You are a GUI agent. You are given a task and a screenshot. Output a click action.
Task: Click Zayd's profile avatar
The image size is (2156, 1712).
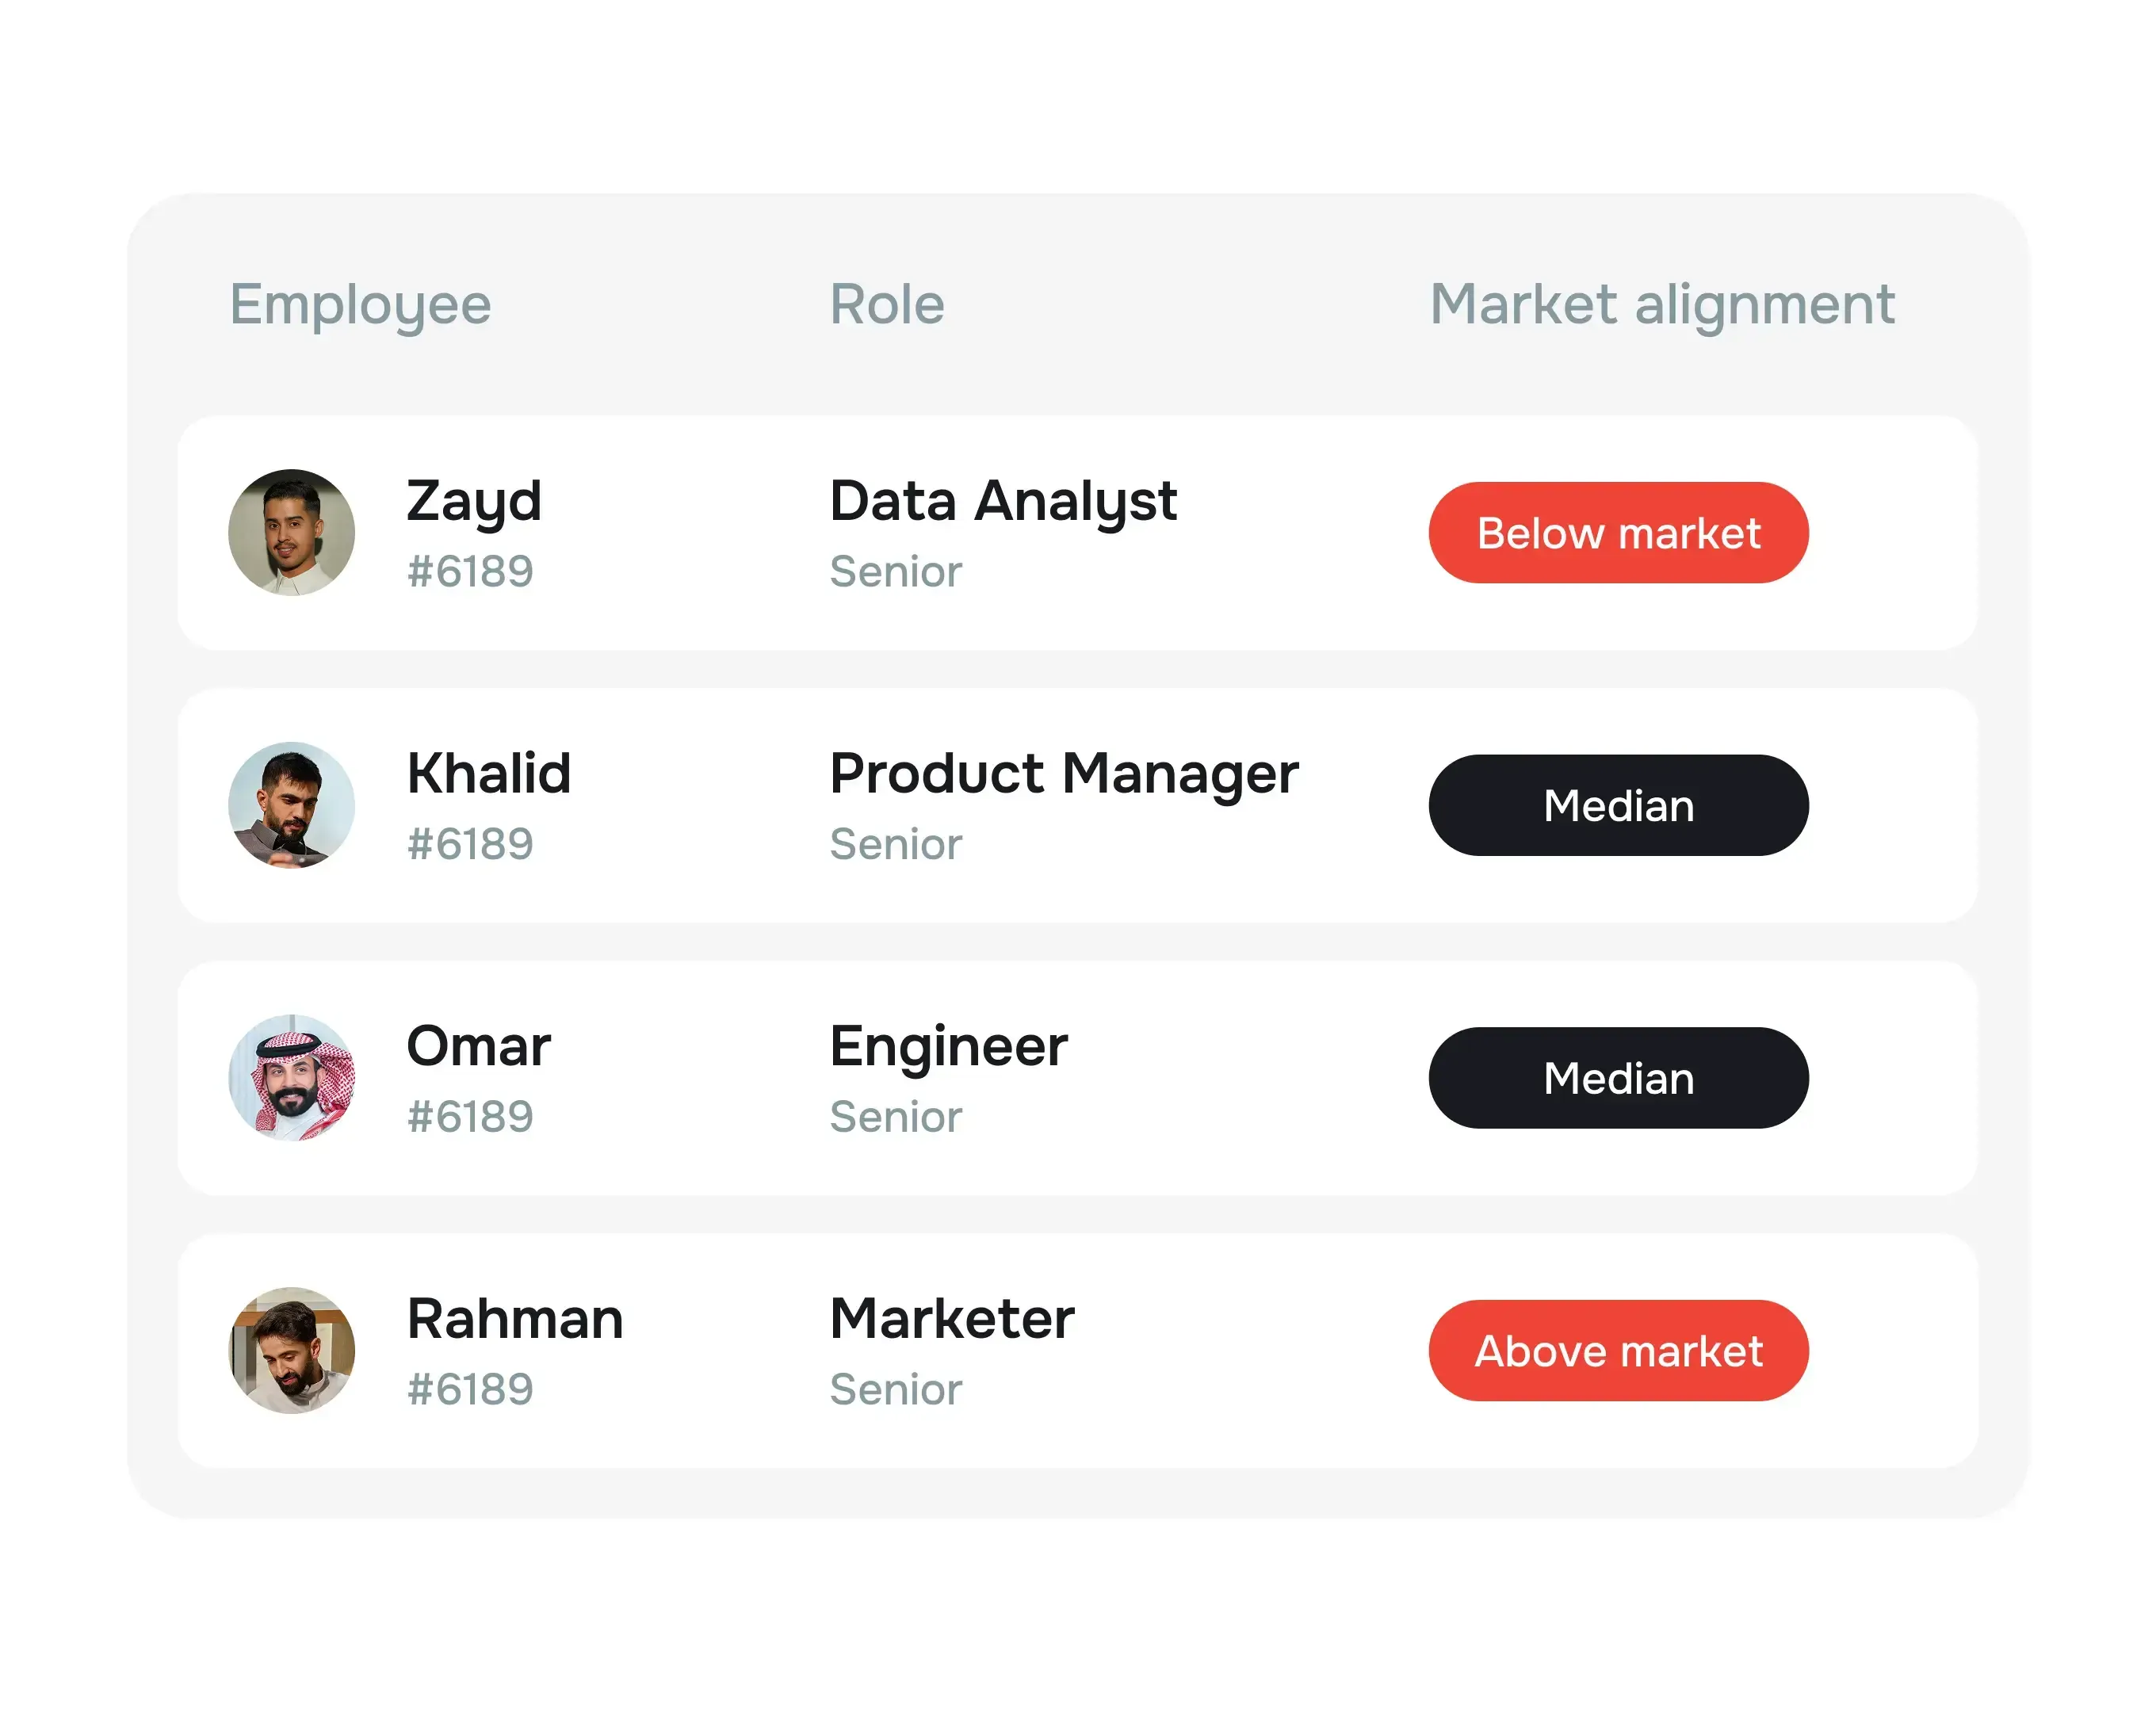291,533
